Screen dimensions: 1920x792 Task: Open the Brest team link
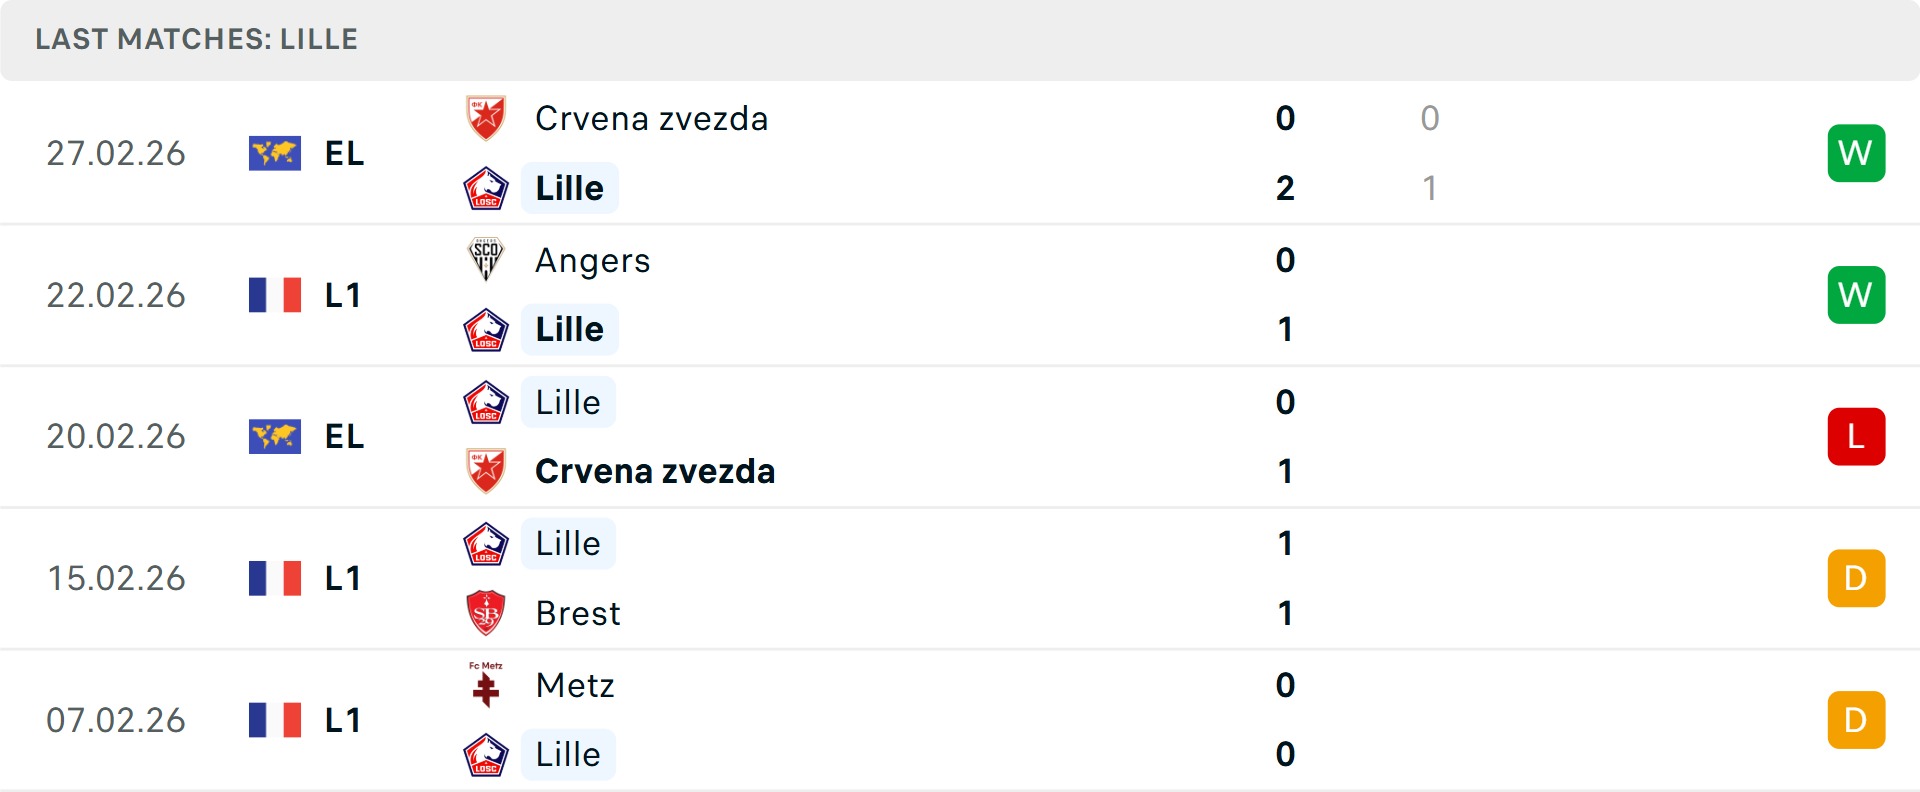click(x=578, y=613)
